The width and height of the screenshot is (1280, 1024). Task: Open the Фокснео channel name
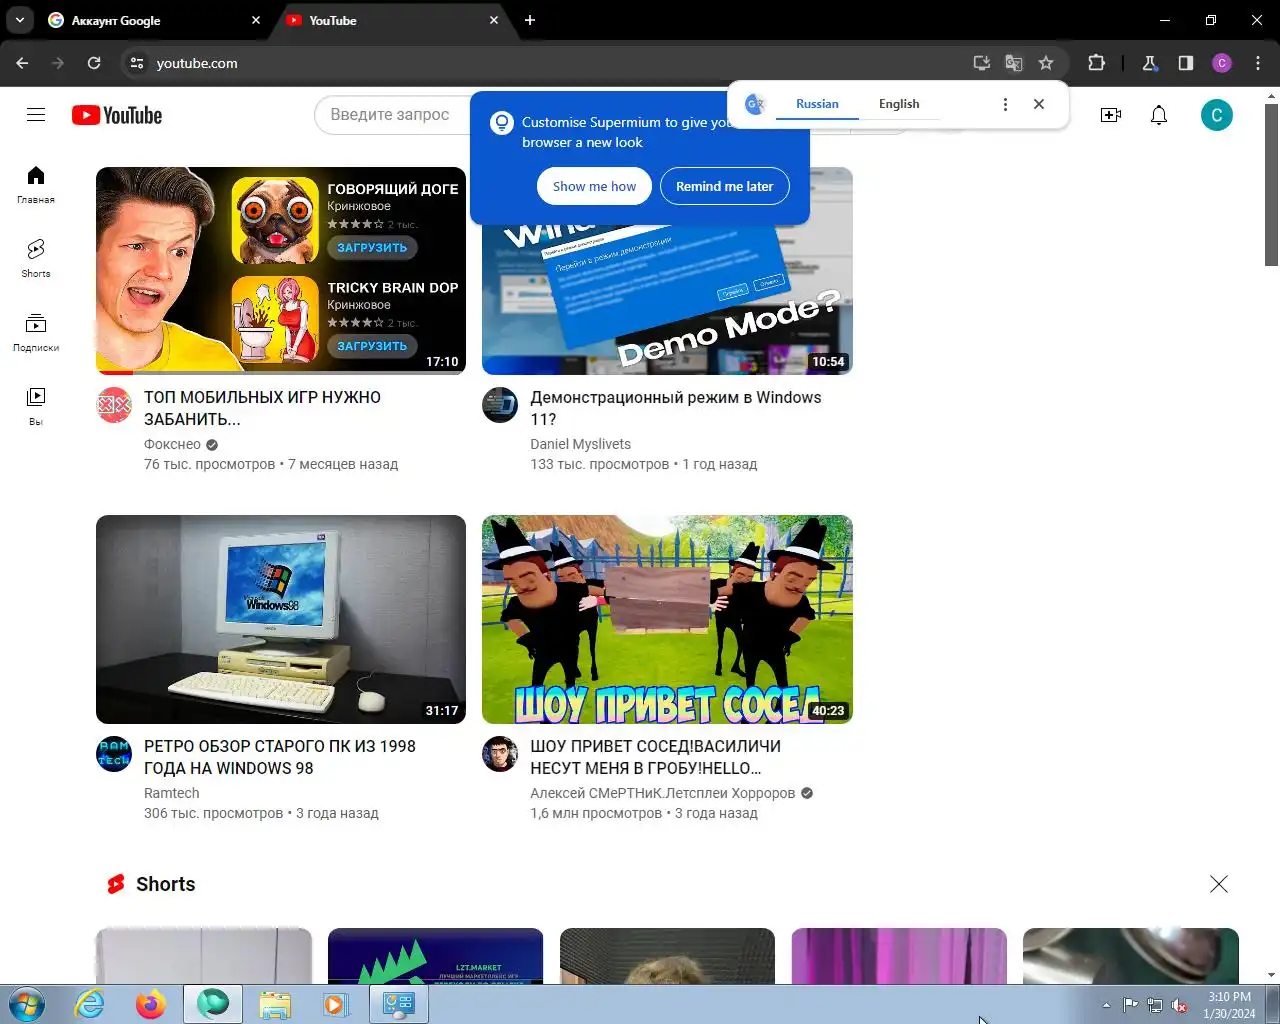[x=172, y=444]
